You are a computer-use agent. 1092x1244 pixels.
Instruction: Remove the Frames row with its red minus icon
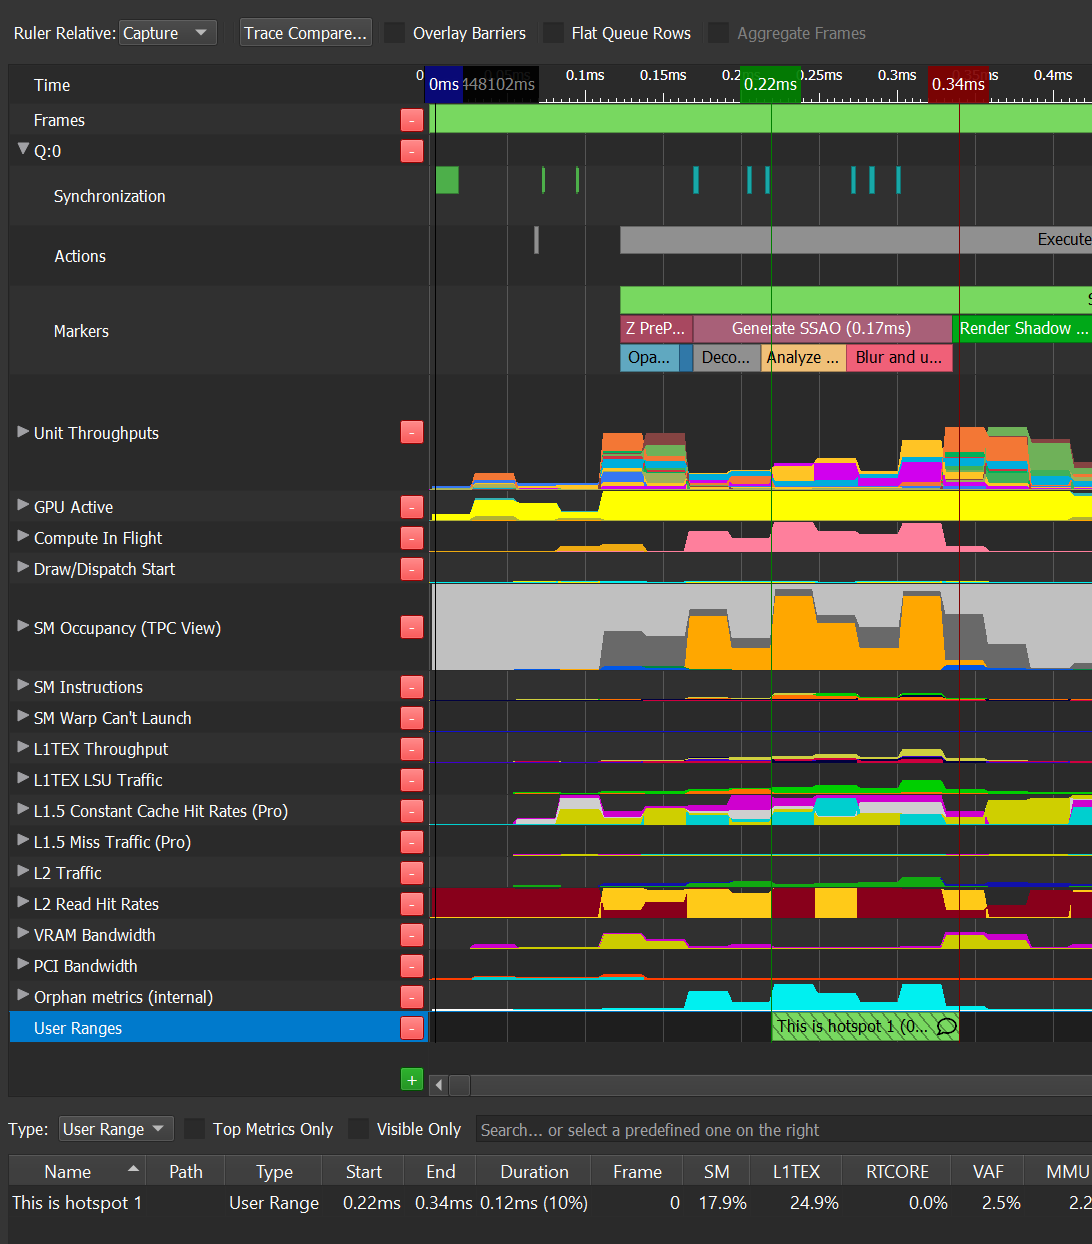click(x=411, y=120)
